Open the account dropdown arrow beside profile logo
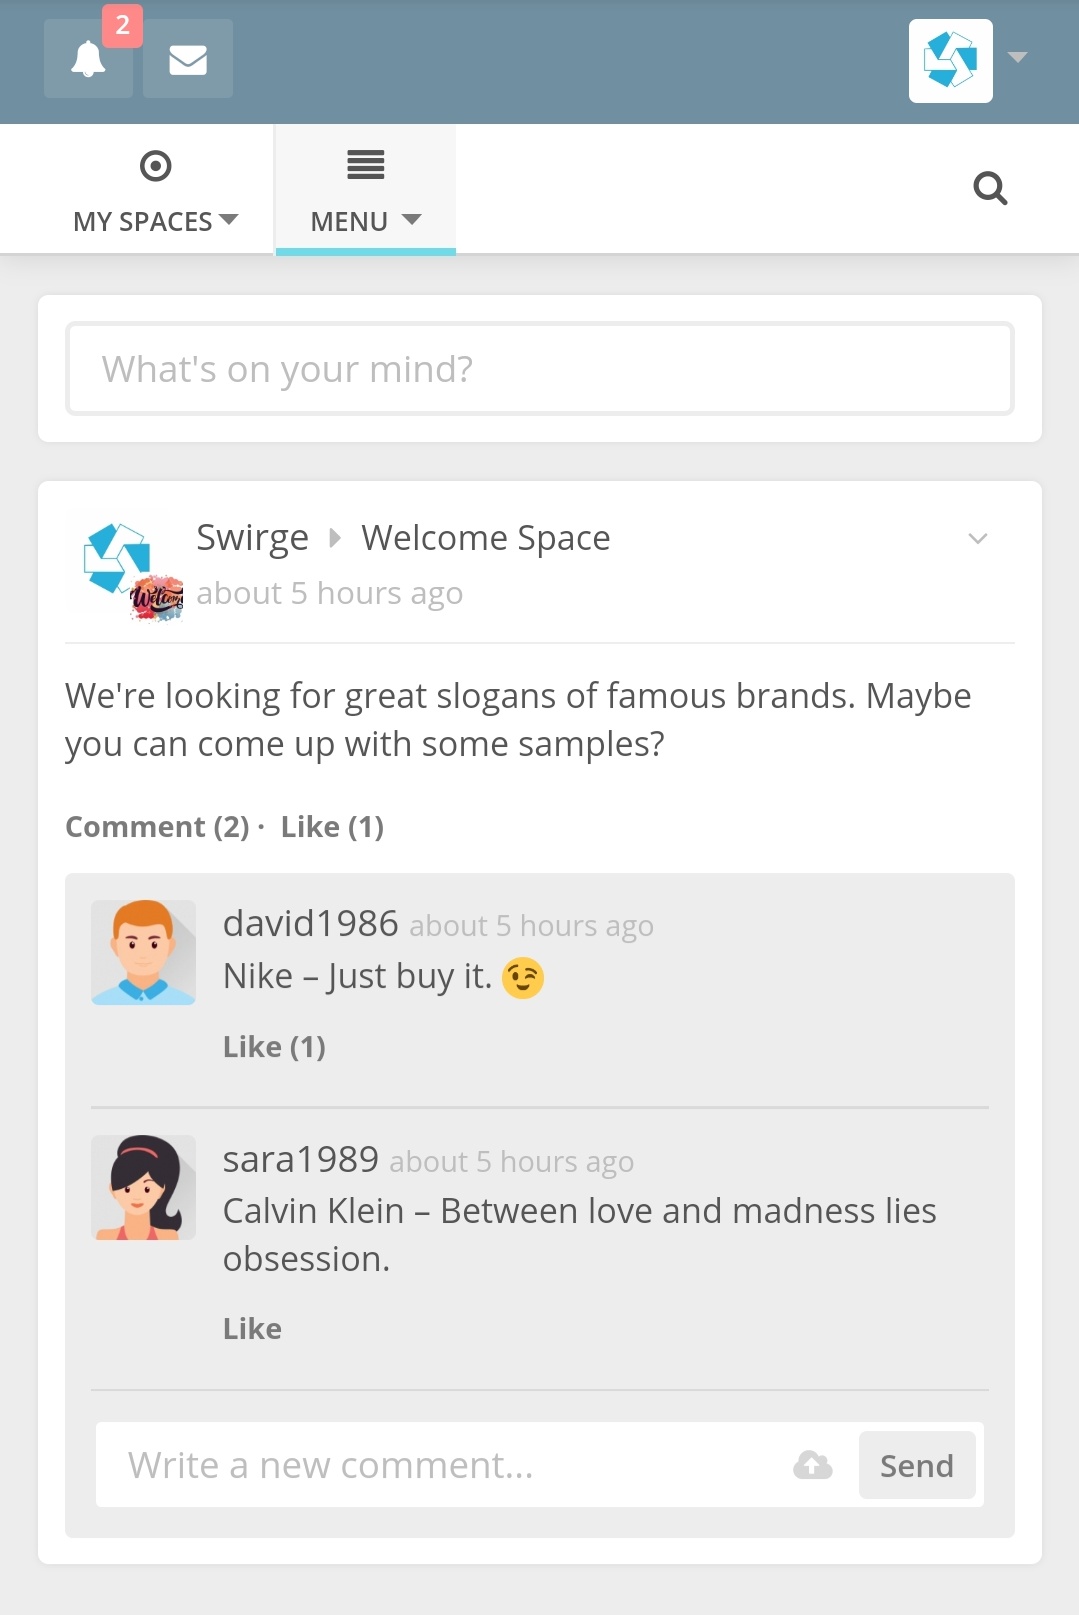The width and height of the screenshot is (1079, 1615). click(x=1018, y=57)
